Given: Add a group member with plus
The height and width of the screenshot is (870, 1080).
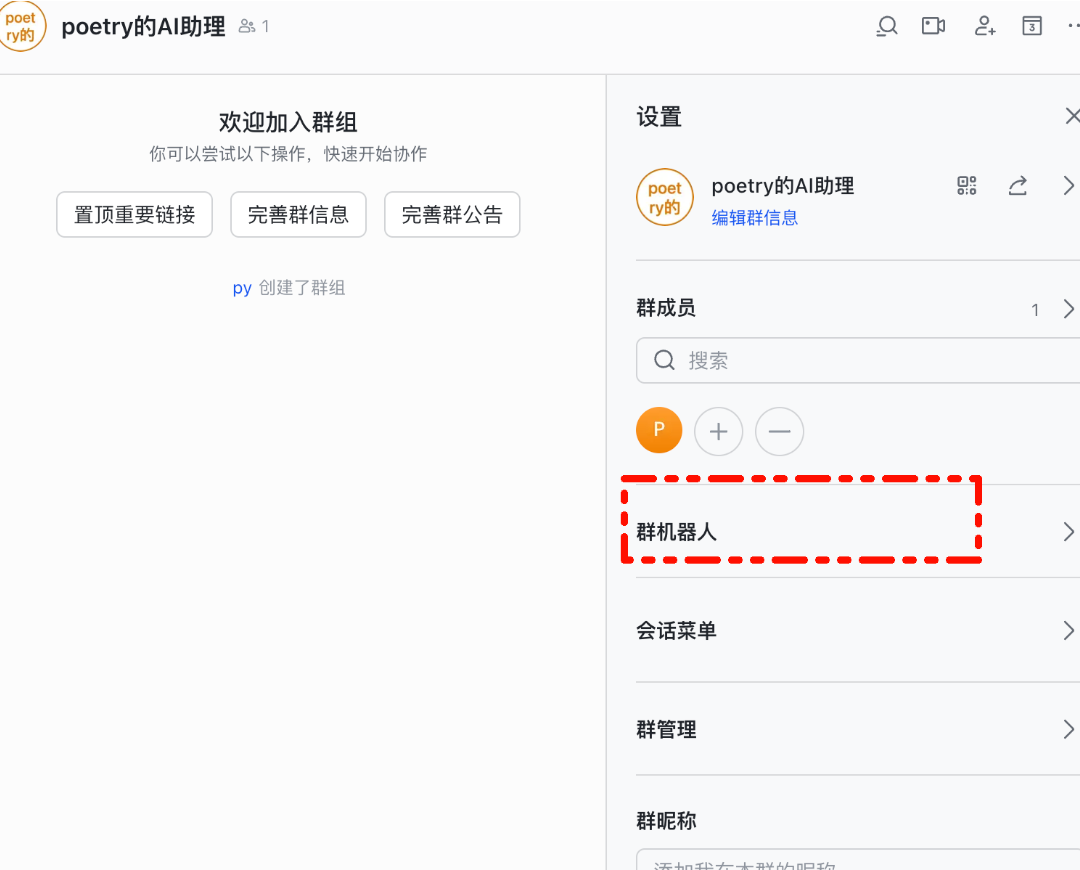Looking at the screenshot, I should tap(718, 431).
